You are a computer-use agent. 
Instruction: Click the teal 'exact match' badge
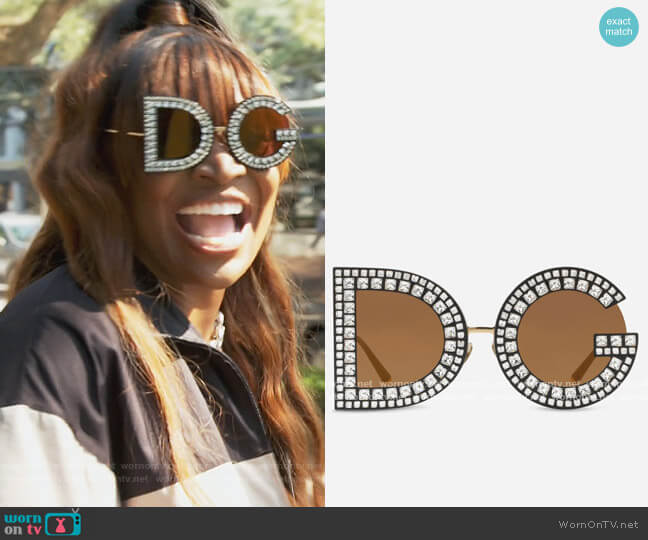pos(619,26)
